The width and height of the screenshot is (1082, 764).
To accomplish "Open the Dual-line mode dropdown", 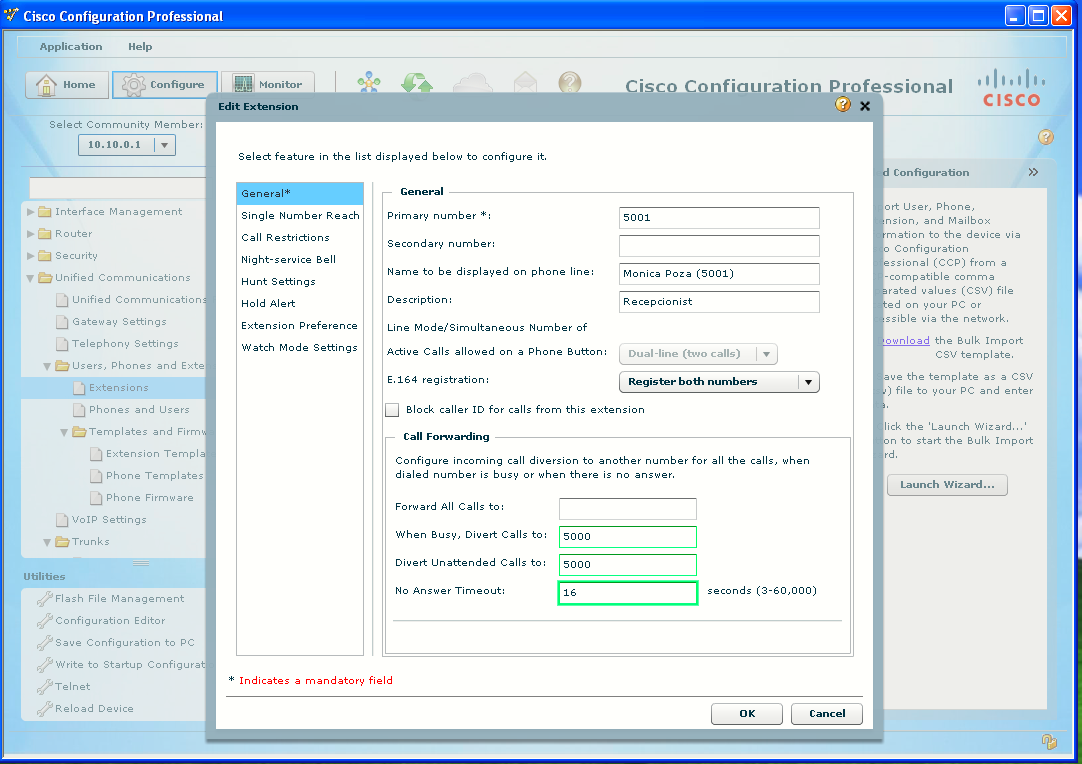I will (x=698, y=354).
